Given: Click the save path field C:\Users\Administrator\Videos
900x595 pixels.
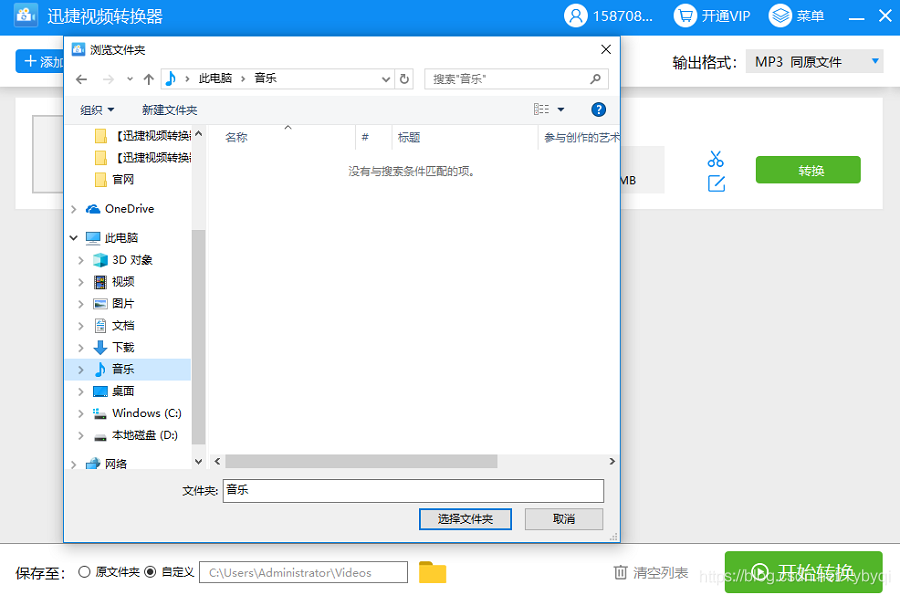Looking at the screenshot, I should tap(303, 572).
